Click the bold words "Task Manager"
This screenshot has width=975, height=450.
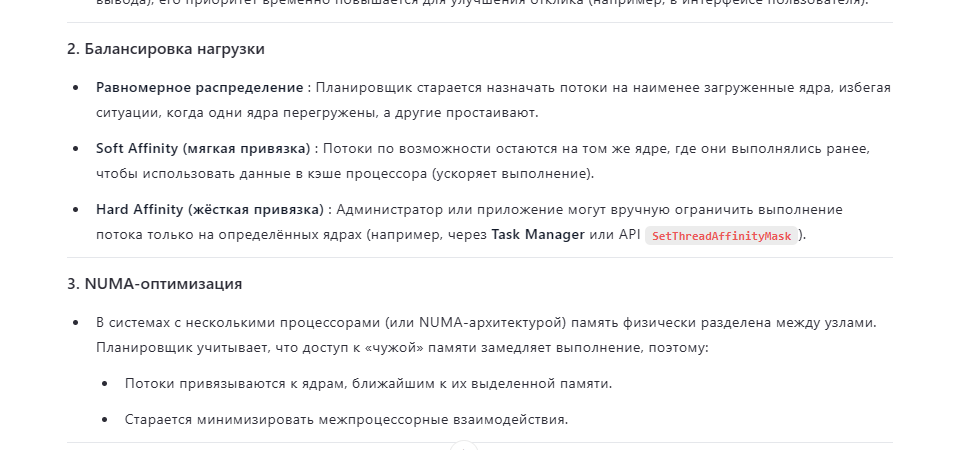538,235
